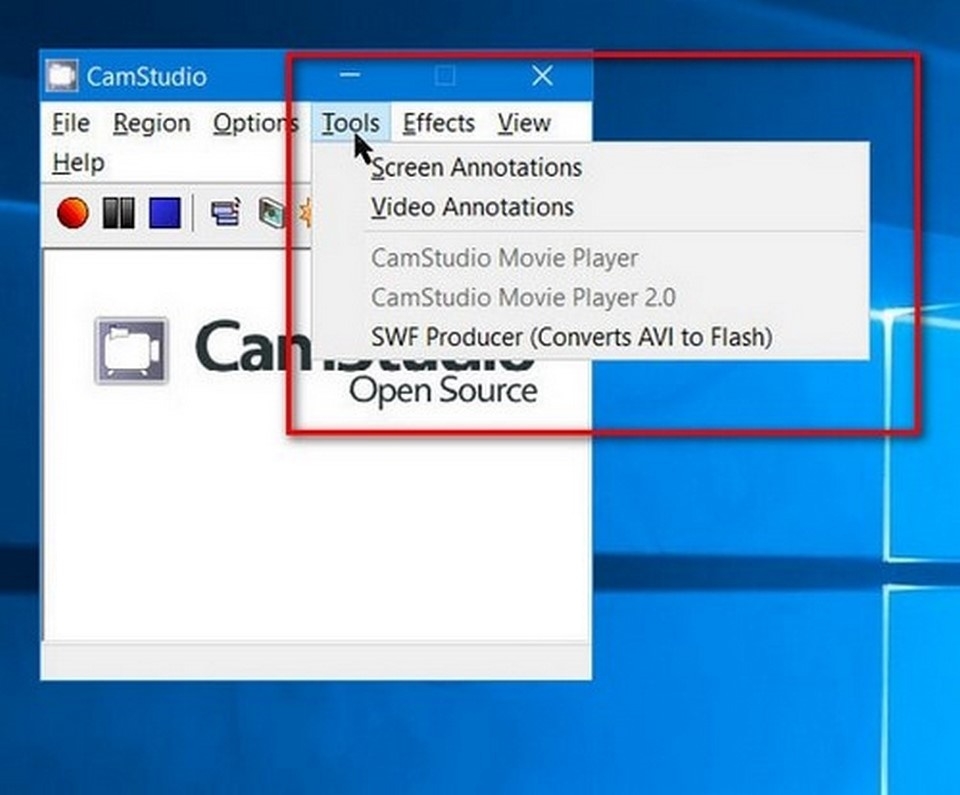Open the Region menu
The image size is (960, 795).
pos(152,123)
